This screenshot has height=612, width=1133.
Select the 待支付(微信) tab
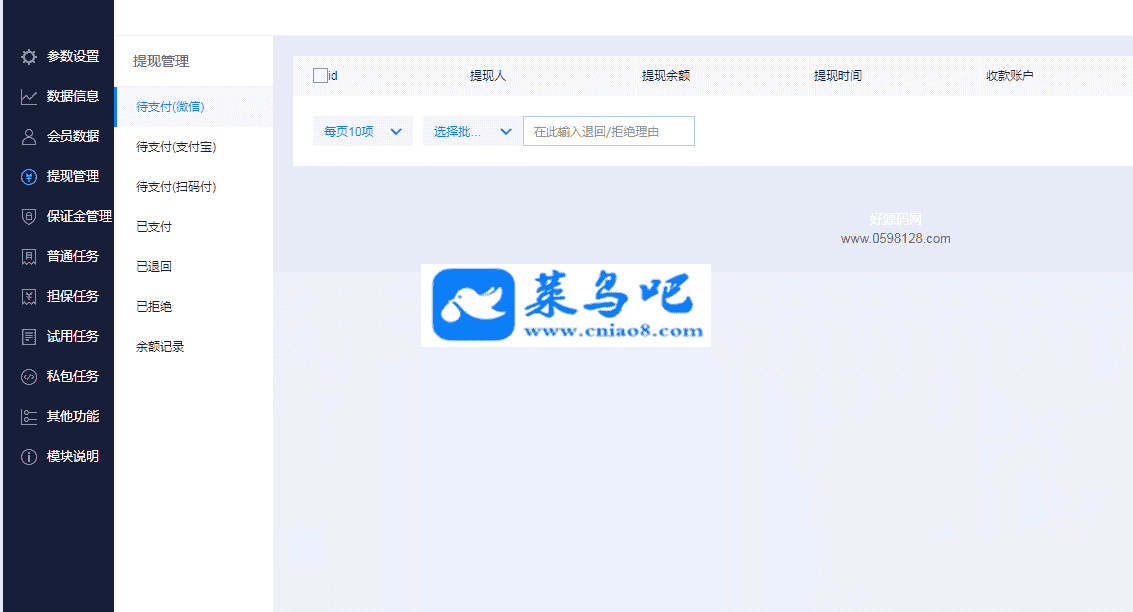[x=170, y=107]
